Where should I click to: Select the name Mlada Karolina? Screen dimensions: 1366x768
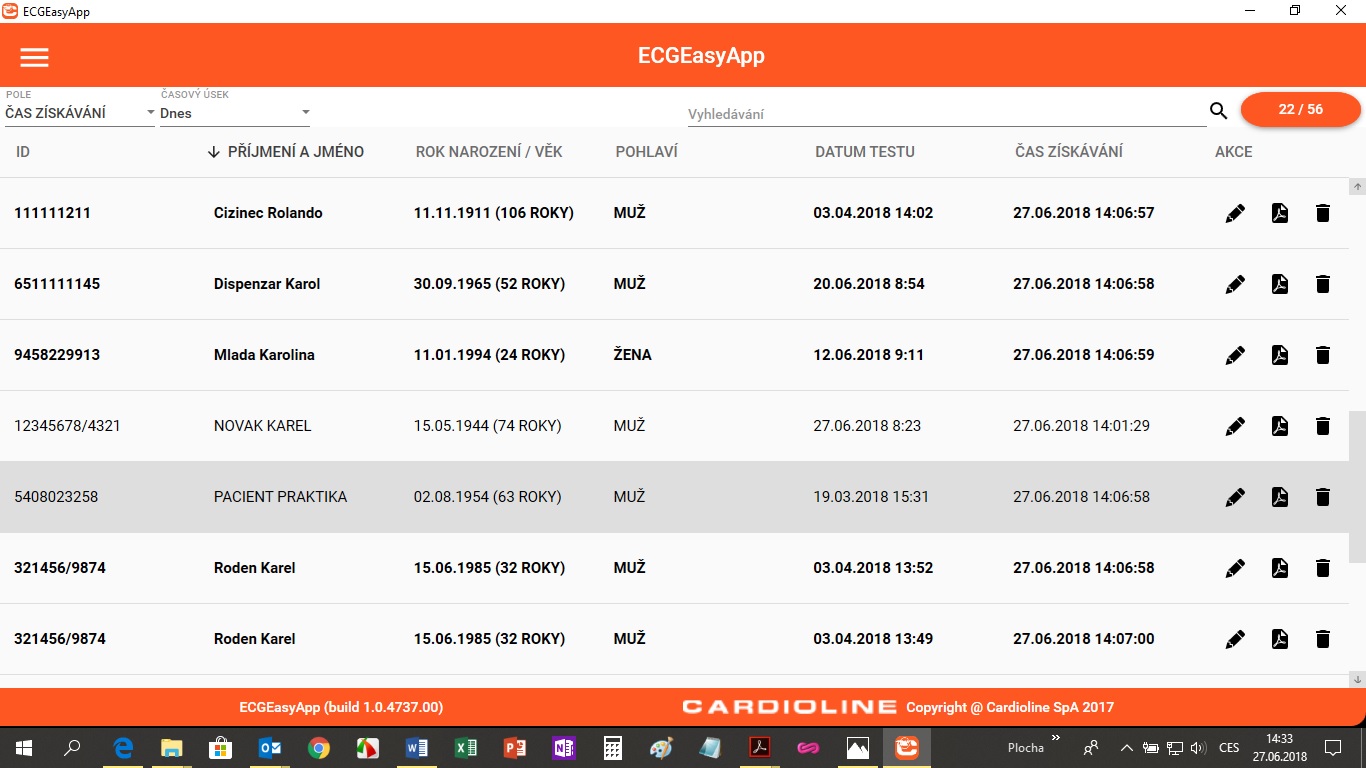pos(264,355)
